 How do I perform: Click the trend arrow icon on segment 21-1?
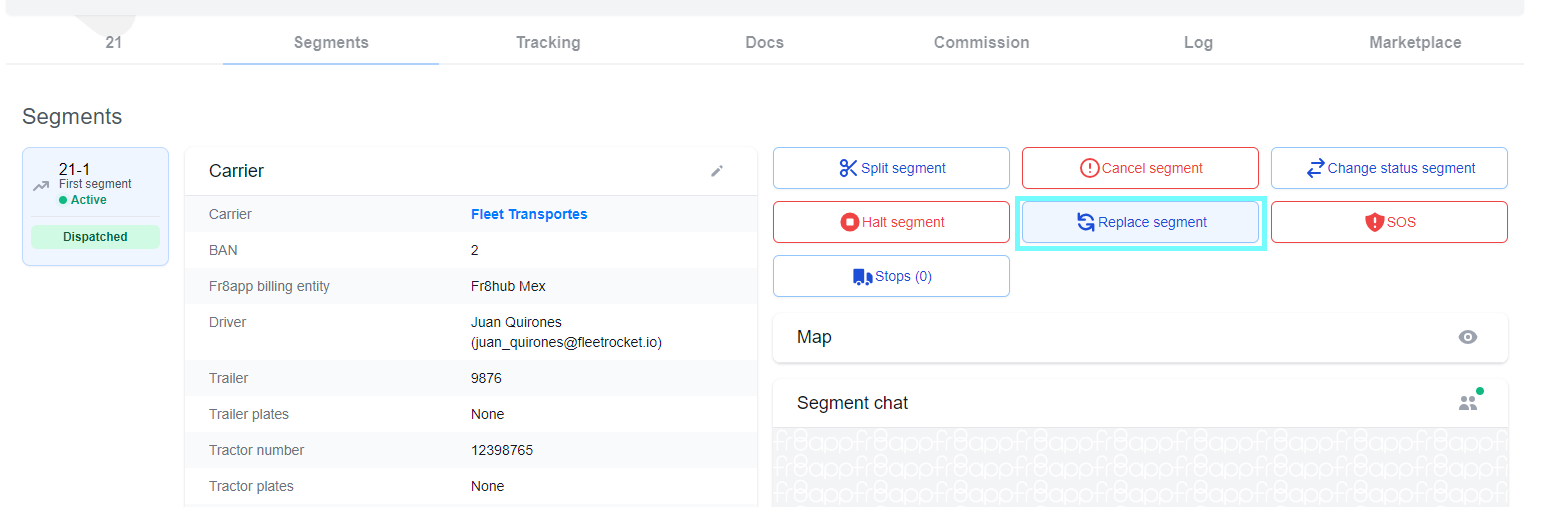pos(41,186)
